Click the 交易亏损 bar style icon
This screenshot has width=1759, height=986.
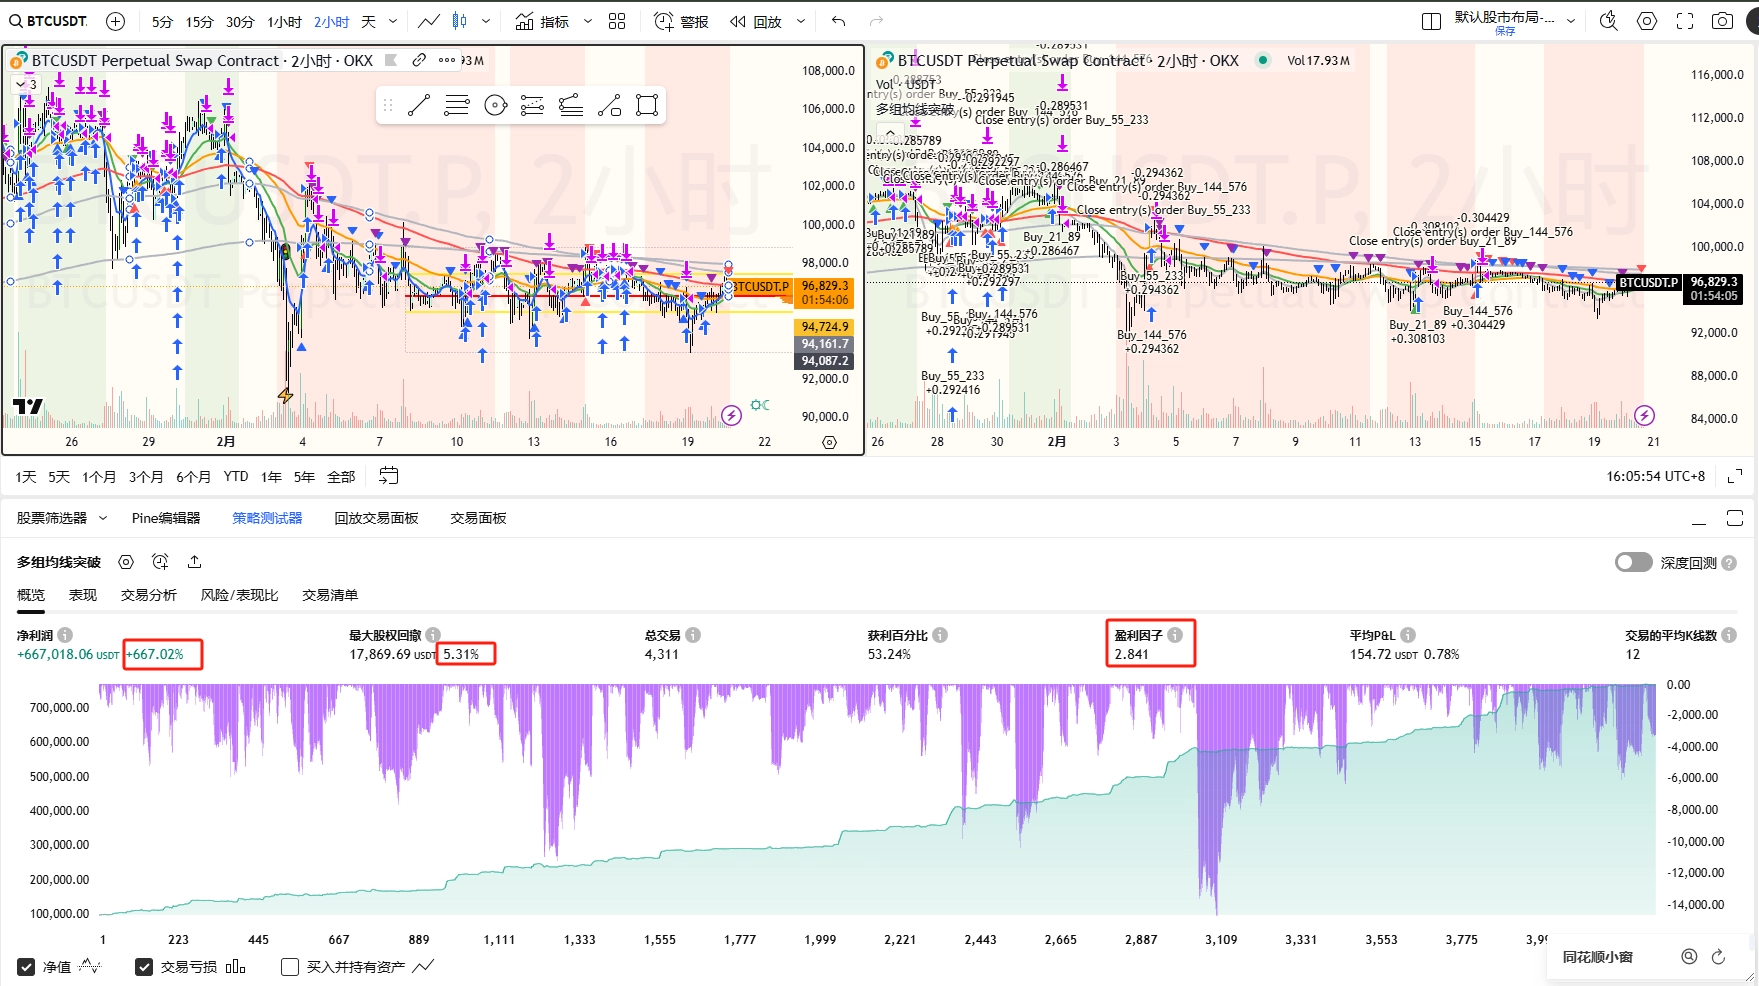pos(236,967)
